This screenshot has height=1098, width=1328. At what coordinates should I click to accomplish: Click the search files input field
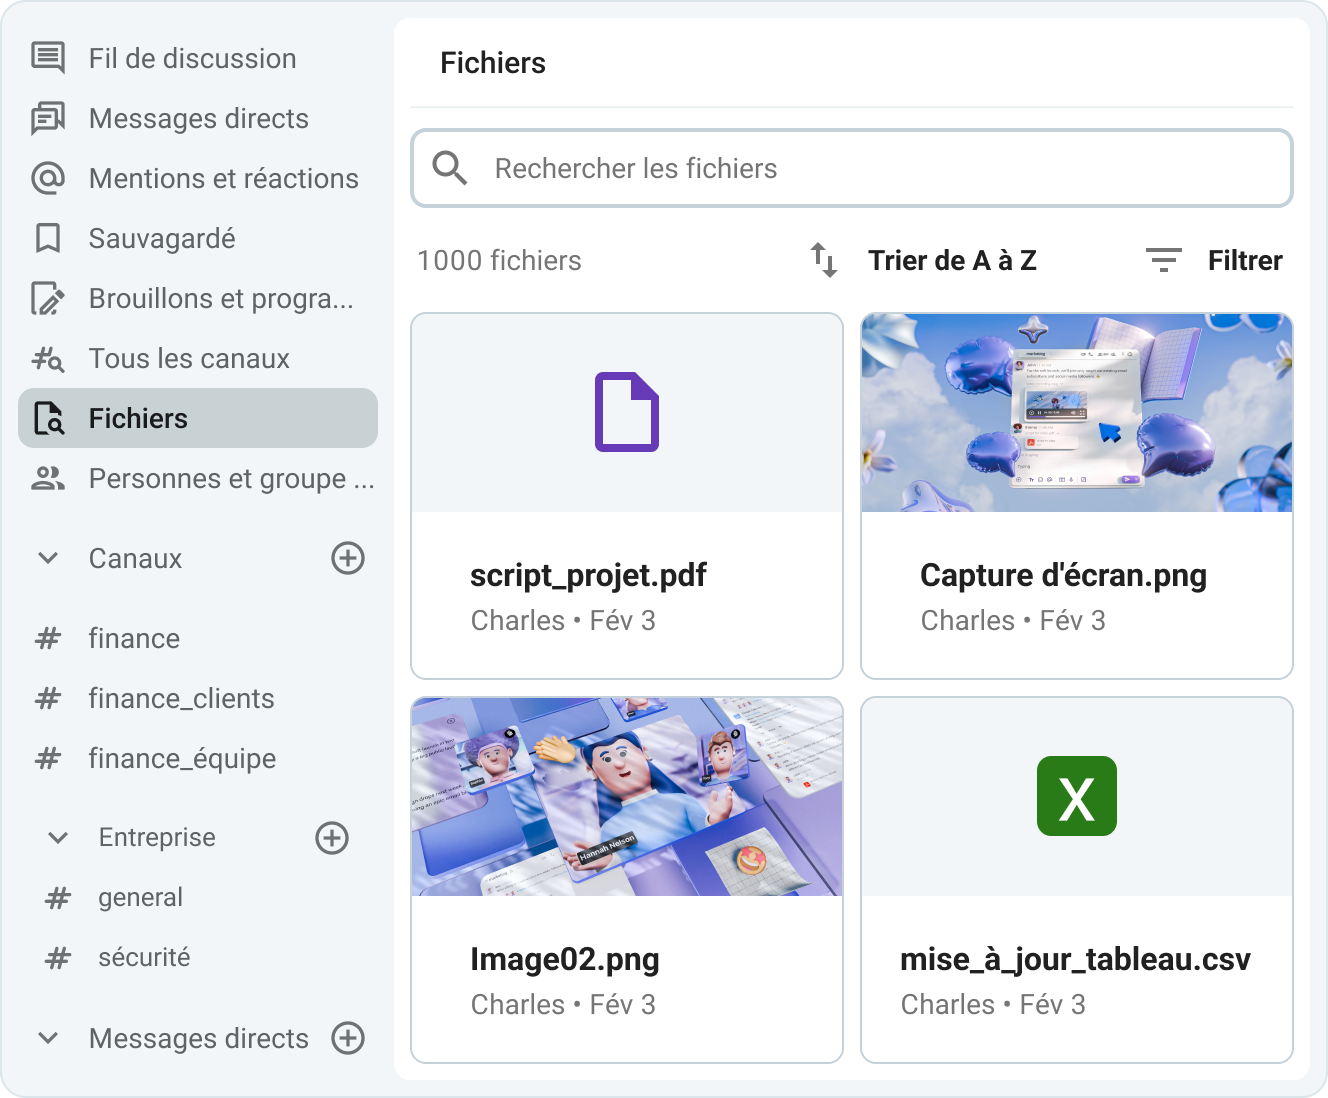851,168
